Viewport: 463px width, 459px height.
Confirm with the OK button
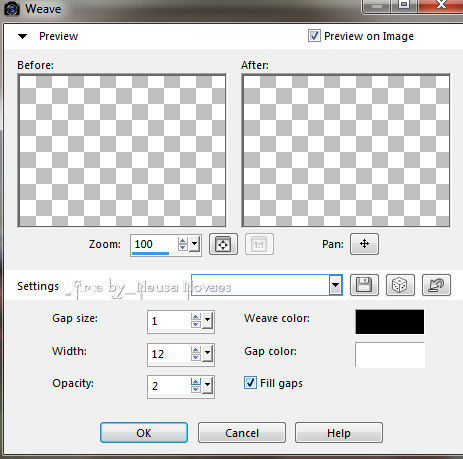144,433
